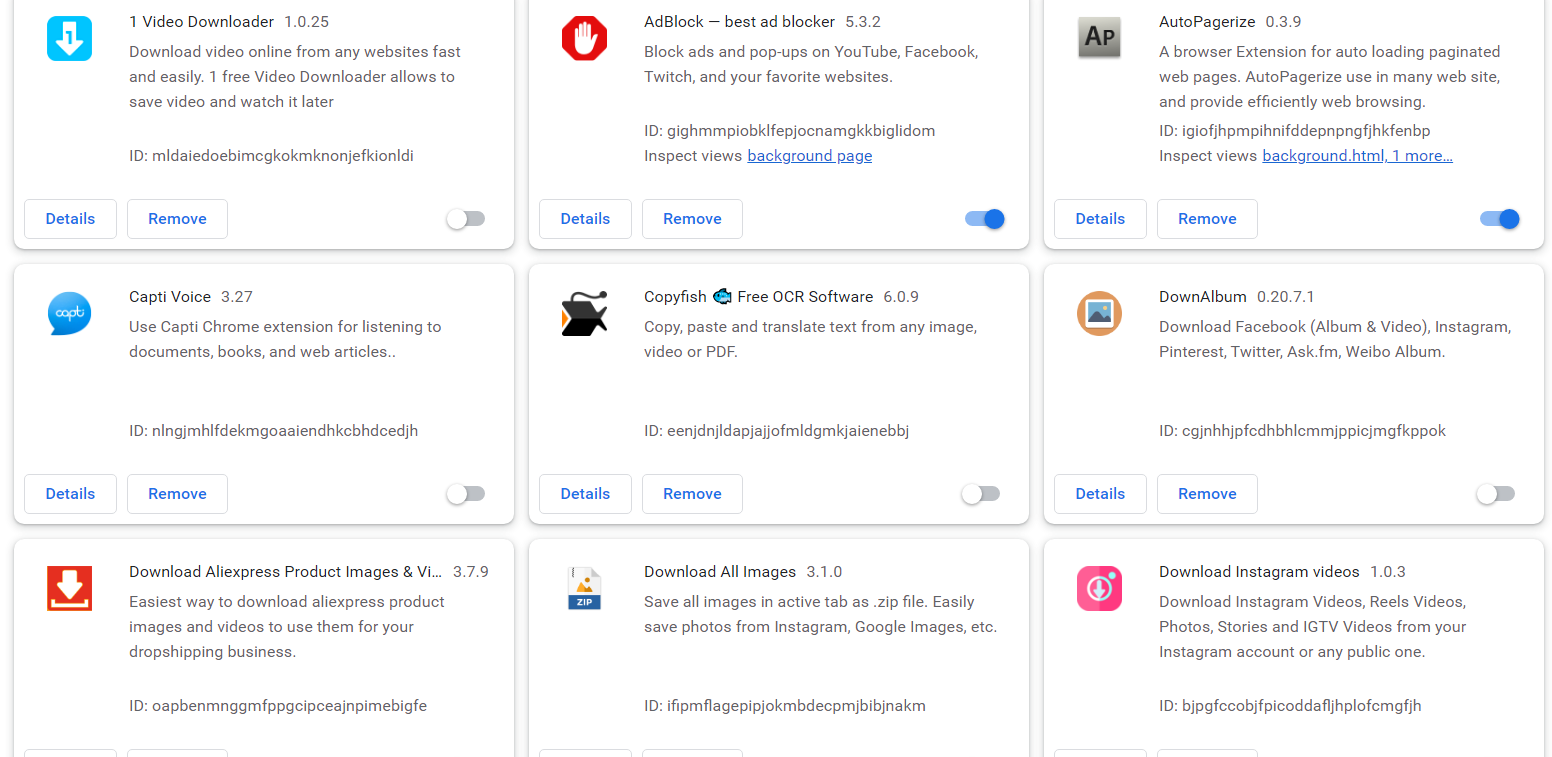Image resolution: width=1552 pixels, height=757 pixels.
Task: Click AutoPagerize version 0.3.9
Action: coord(1284,21)
